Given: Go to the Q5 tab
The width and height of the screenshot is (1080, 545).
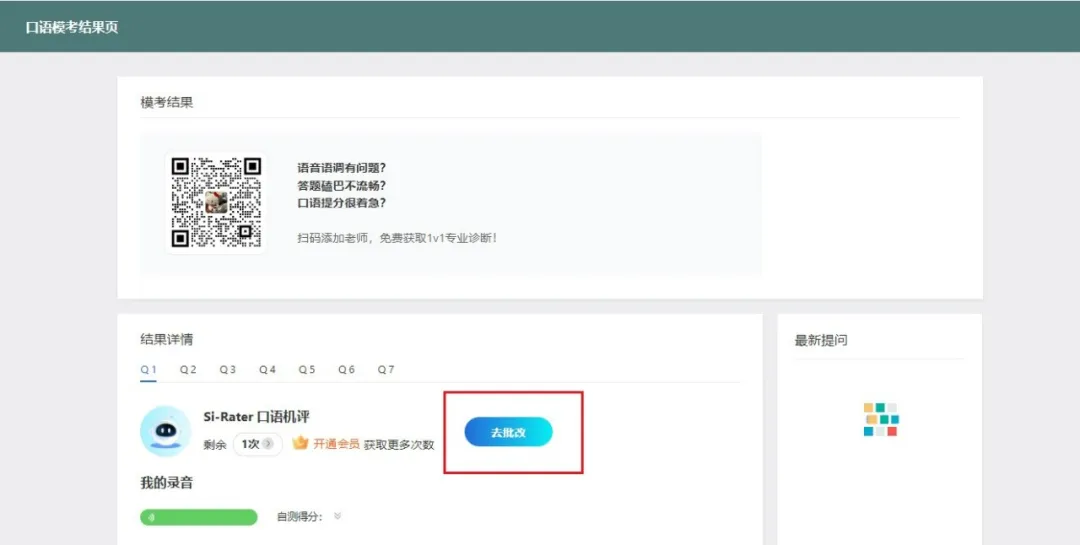Looking at the screenshot, I should tap(307, 370).
